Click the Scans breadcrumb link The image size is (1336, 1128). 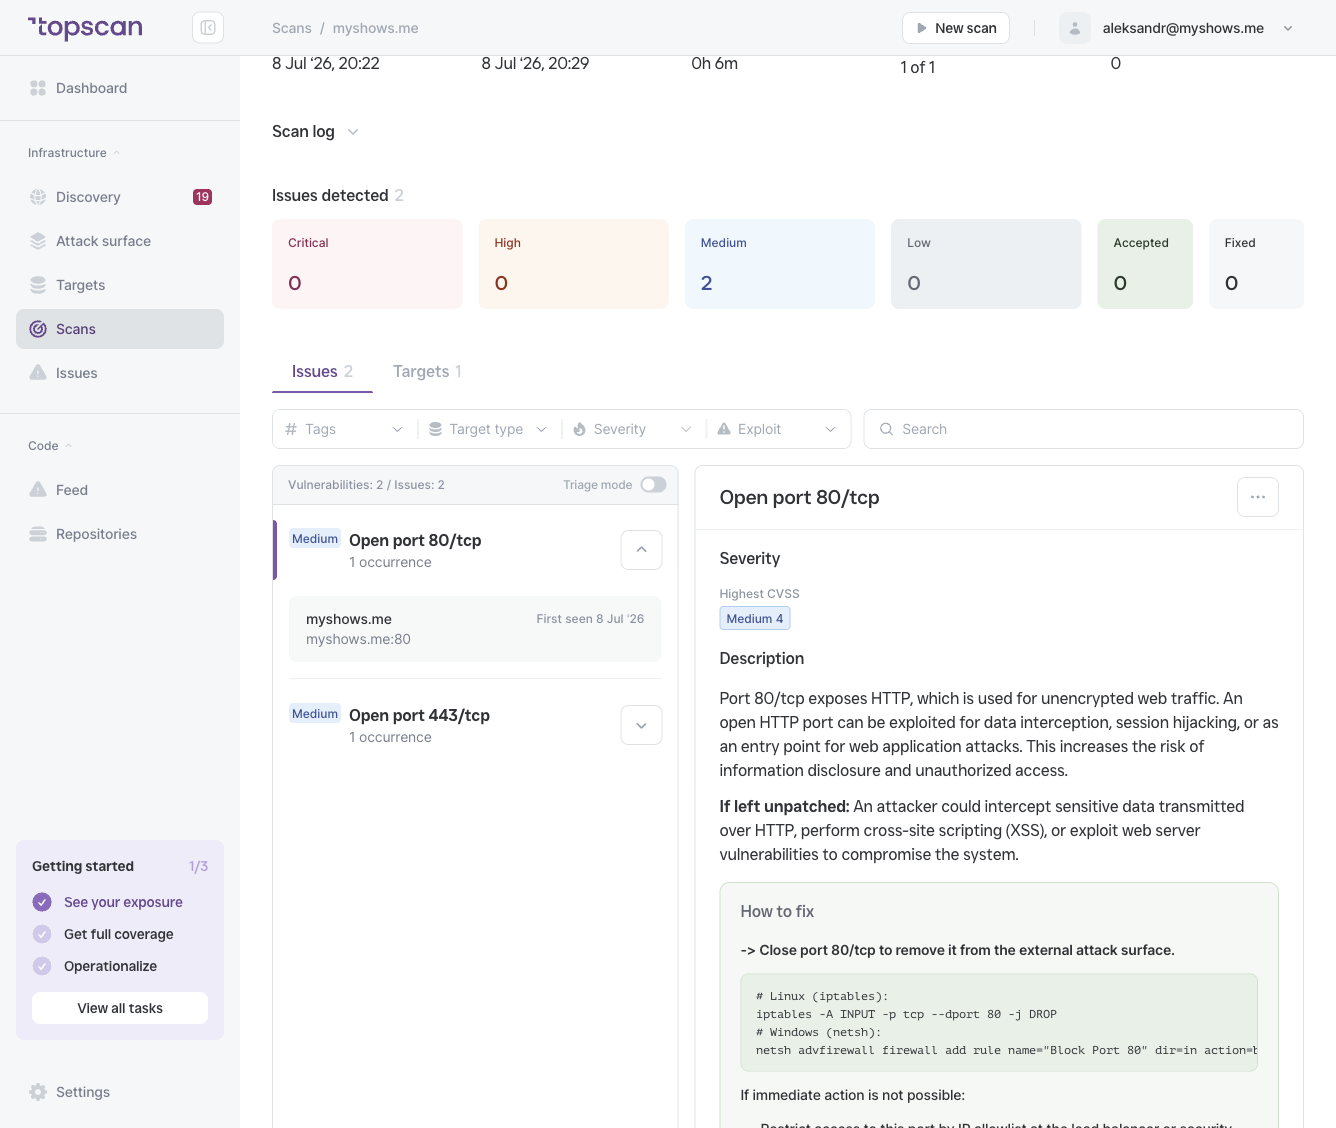(292, 28)
